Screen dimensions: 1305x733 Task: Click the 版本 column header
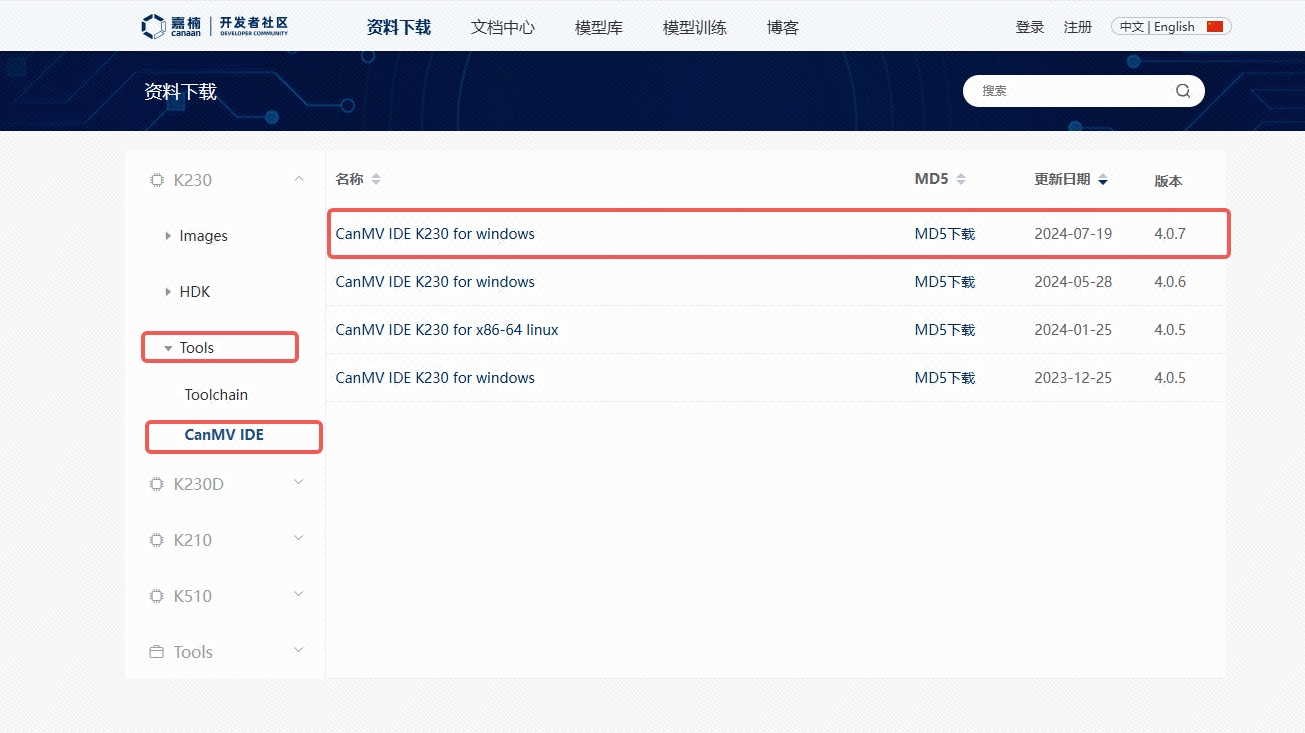pos(1168,181)
